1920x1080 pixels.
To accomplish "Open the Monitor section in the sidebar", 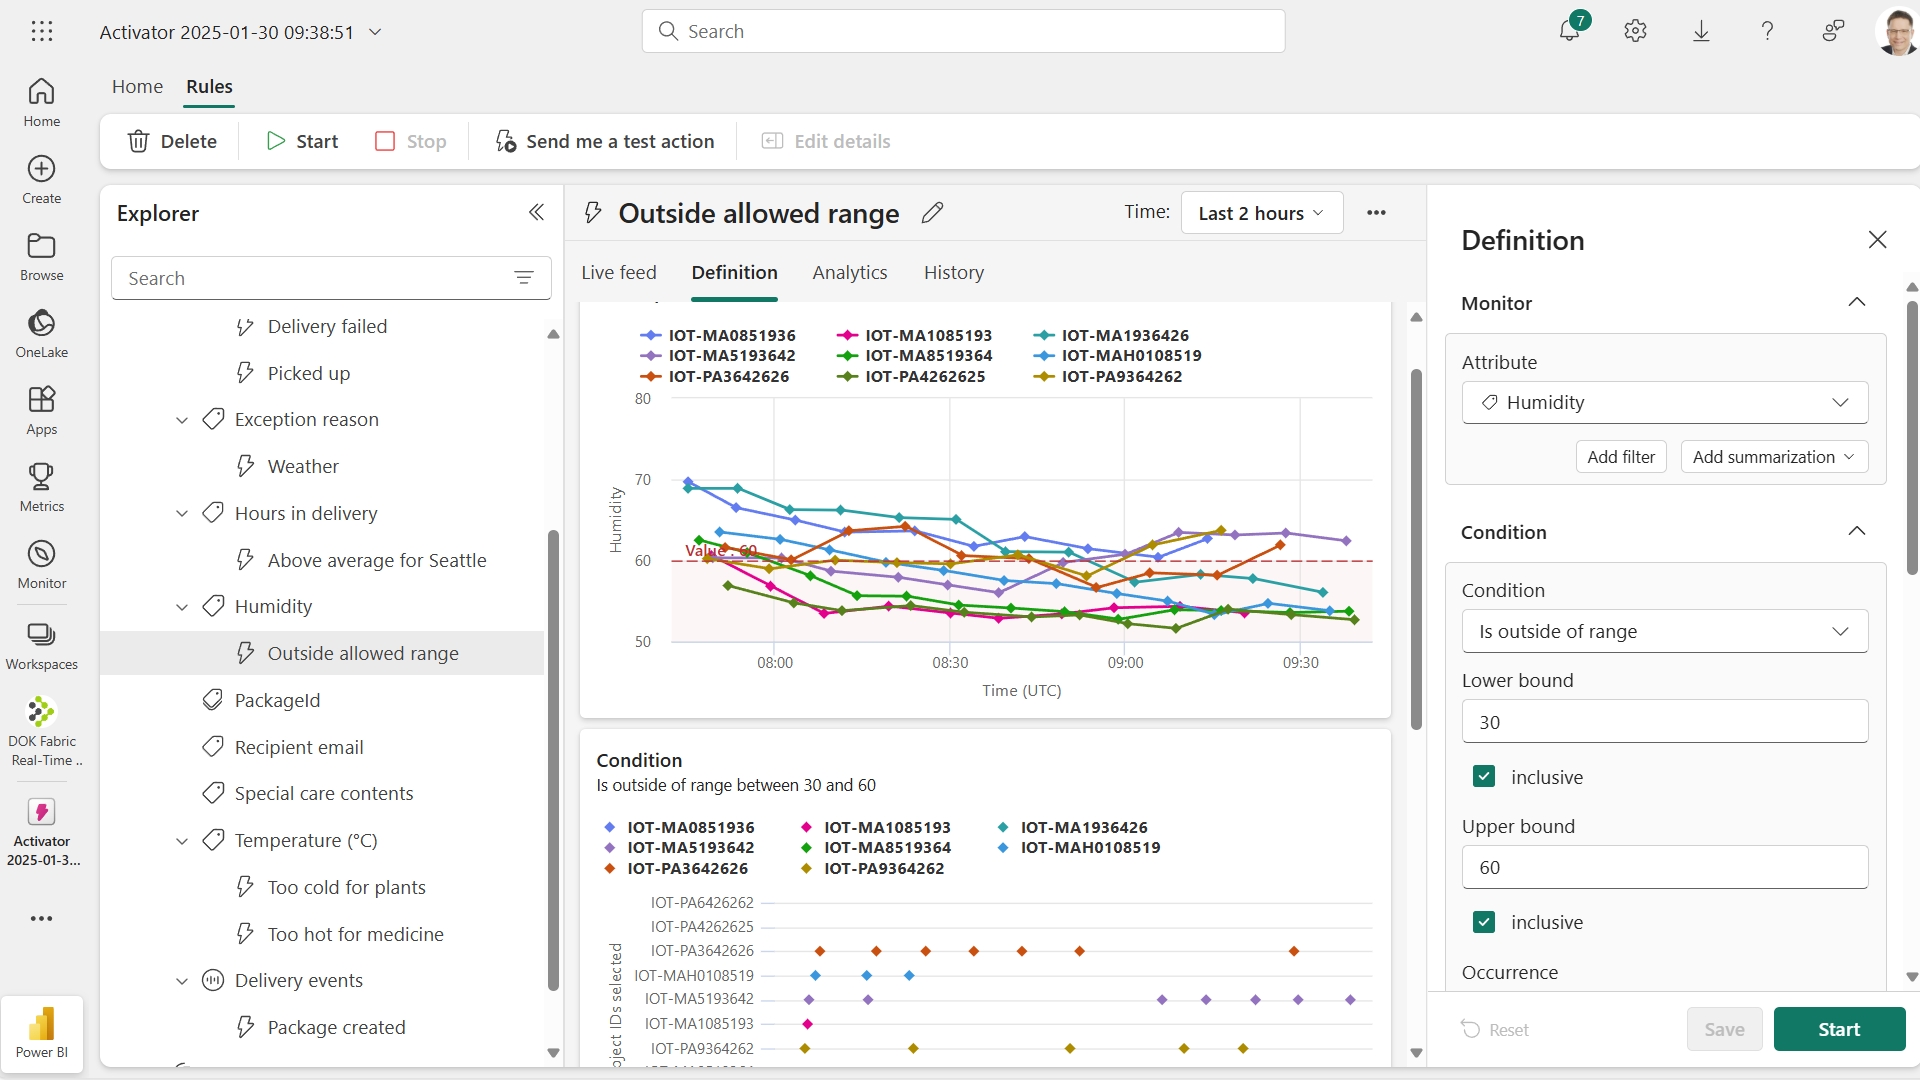I will pyautogui.click(x=41, y=563).
